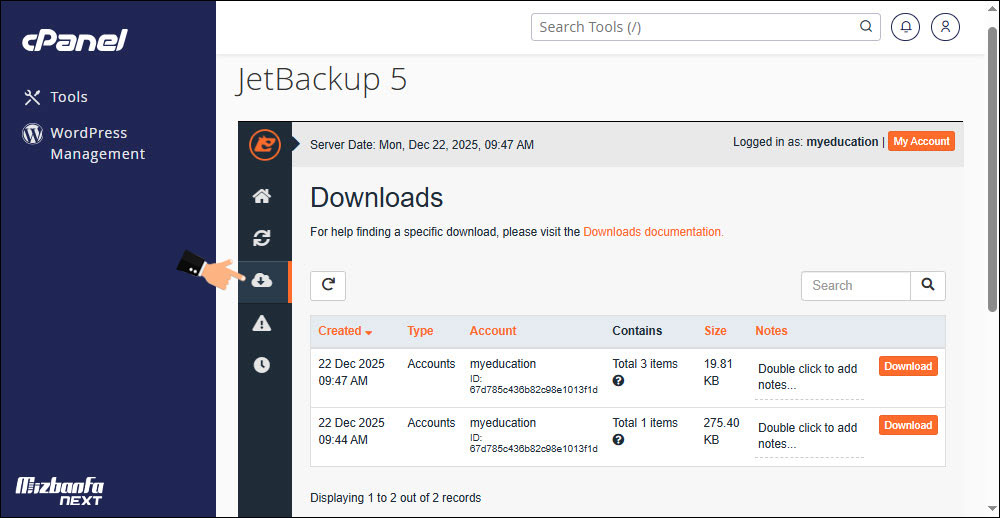Open the Restore & Download sync icon
The width and height of the screenshot is (1000, 518).
261,238
